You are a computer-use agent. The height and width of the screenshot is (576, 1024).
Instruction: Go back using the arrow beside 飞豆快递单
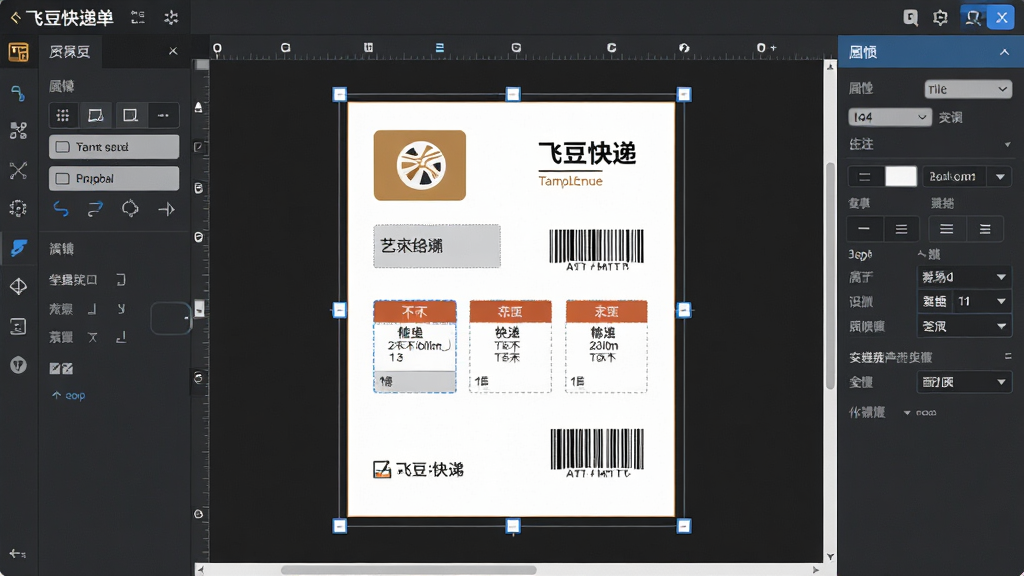click(15, 18)
